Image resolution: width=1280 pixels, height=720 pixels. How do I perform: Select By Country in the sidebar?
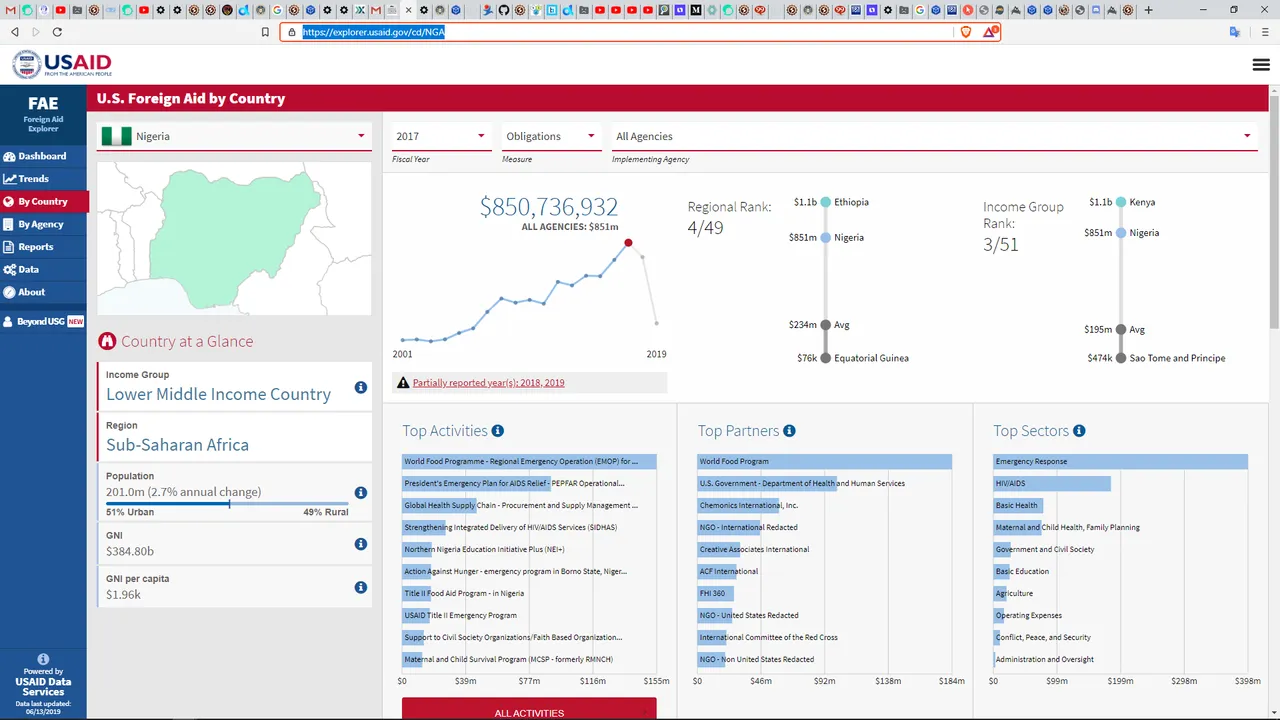point(44,202)
